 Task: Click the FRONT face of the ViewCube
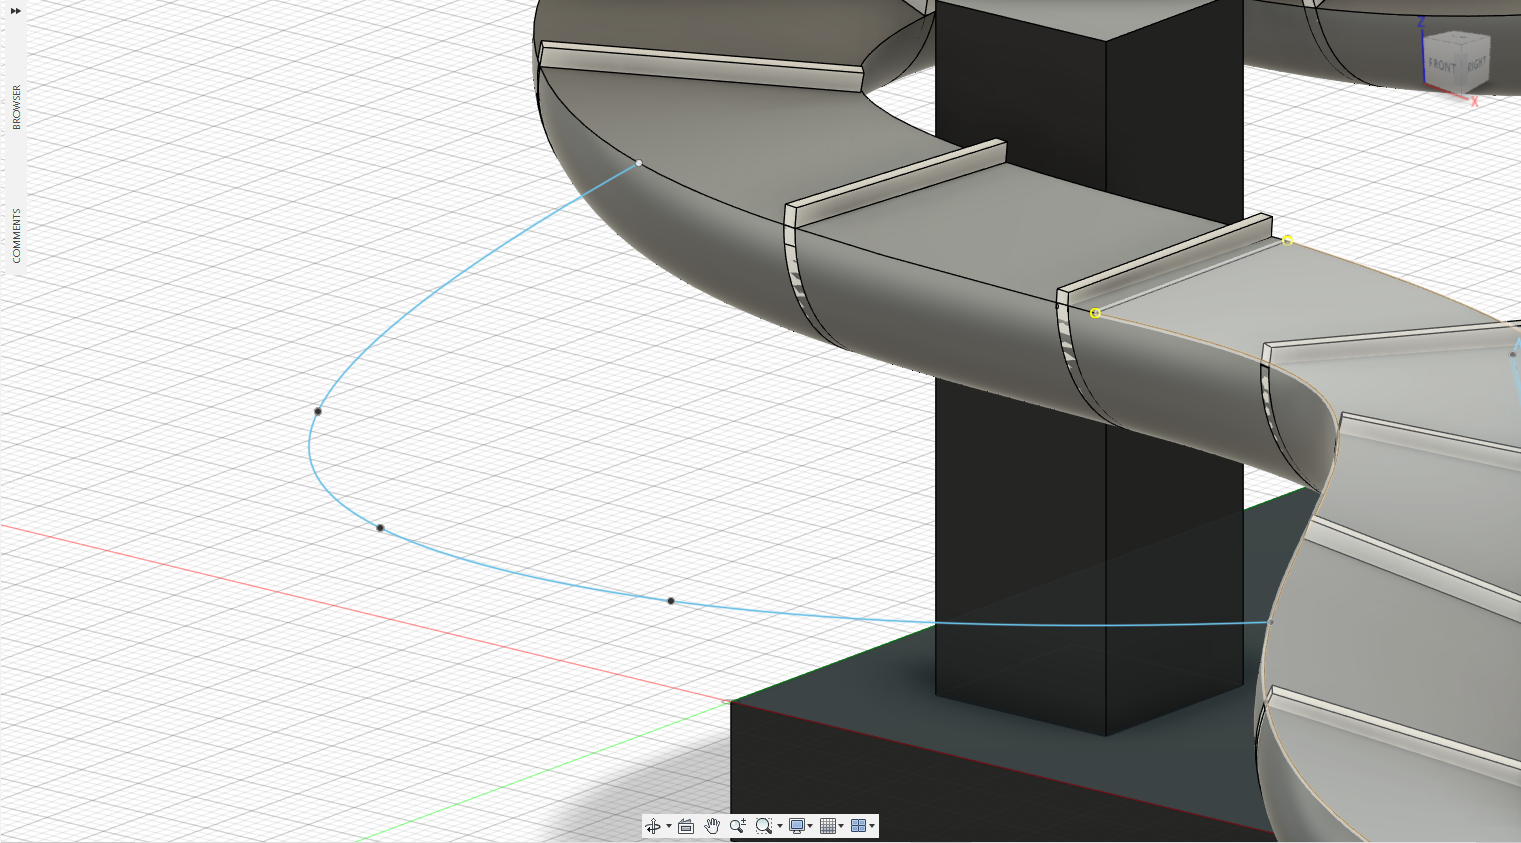pyautogui.click(x=1441, y=66)
